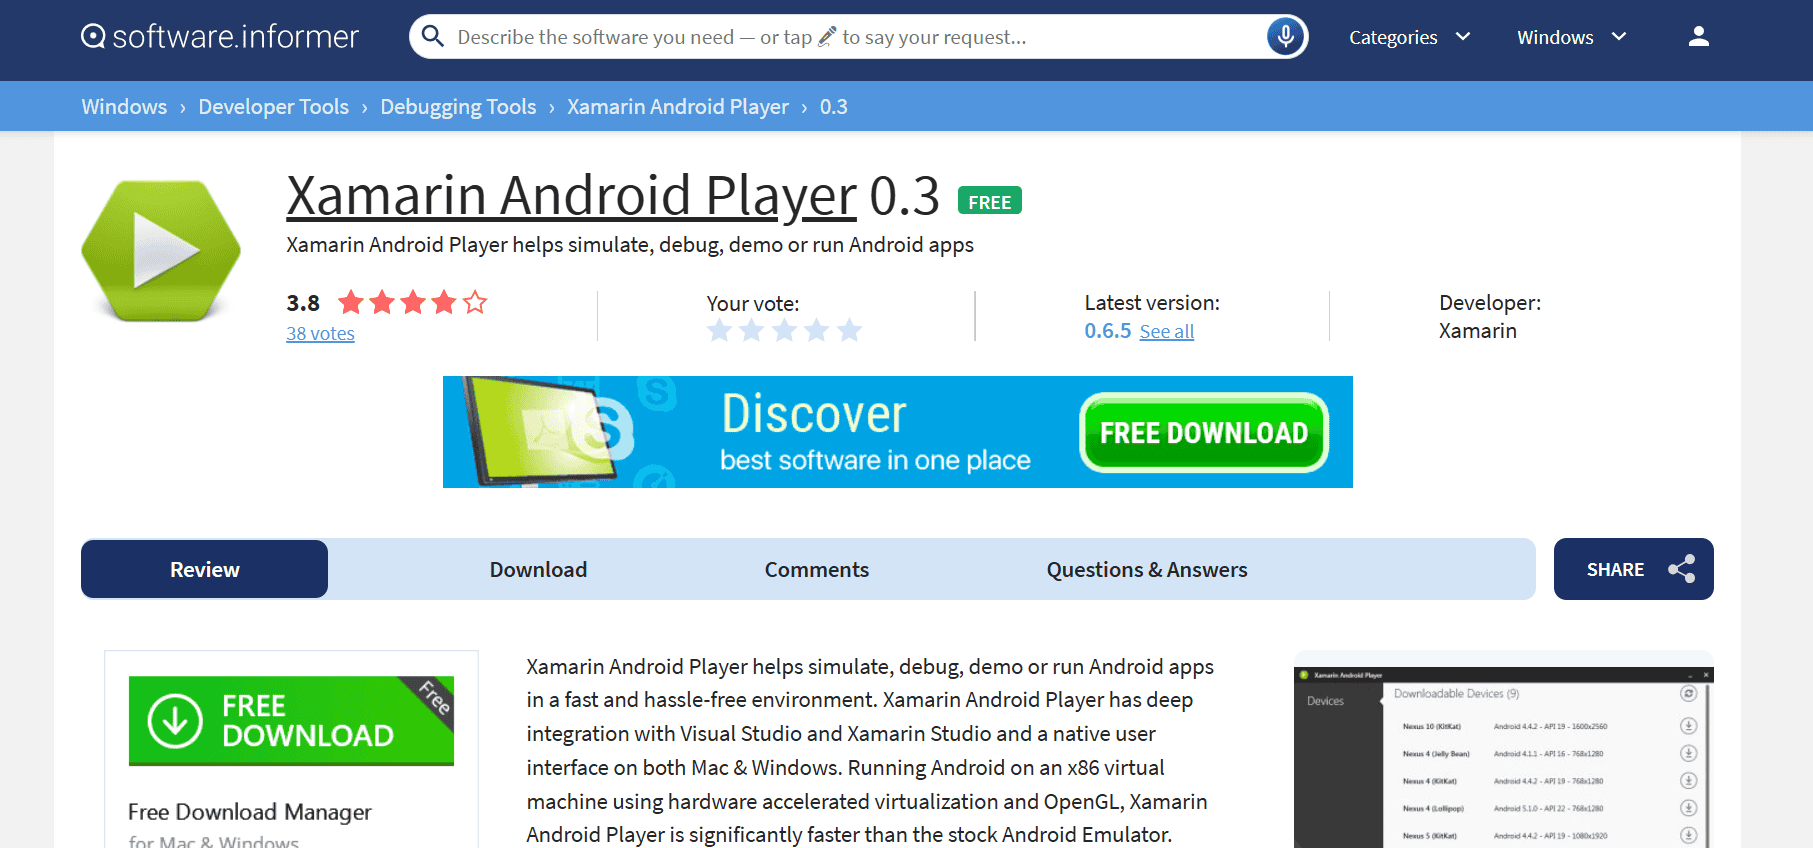Image resolution: width=1813 pixels, height=848 pixels.
Task: Activate the microphone voice search button
Action: 1285,37
